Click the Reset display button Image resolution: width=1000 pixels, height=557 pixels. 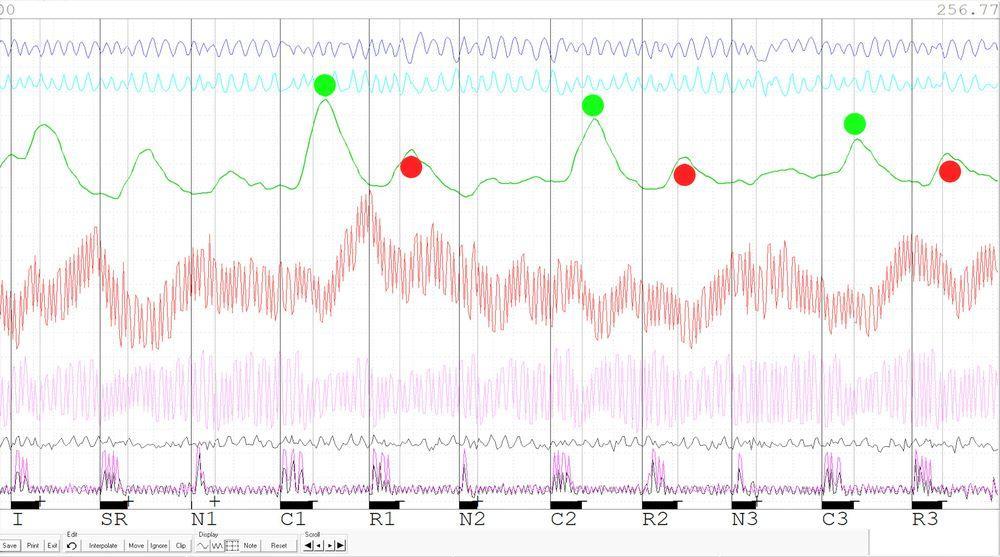pyautogui.click(x=279, y=546)
